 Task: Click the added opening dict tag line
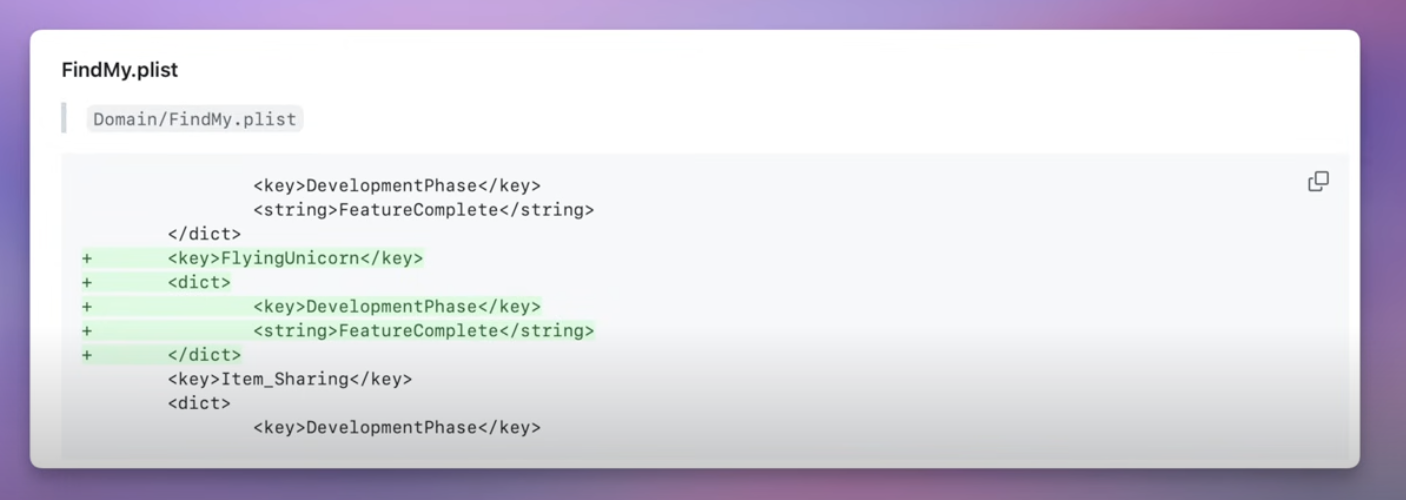click(x=199, y=282)
